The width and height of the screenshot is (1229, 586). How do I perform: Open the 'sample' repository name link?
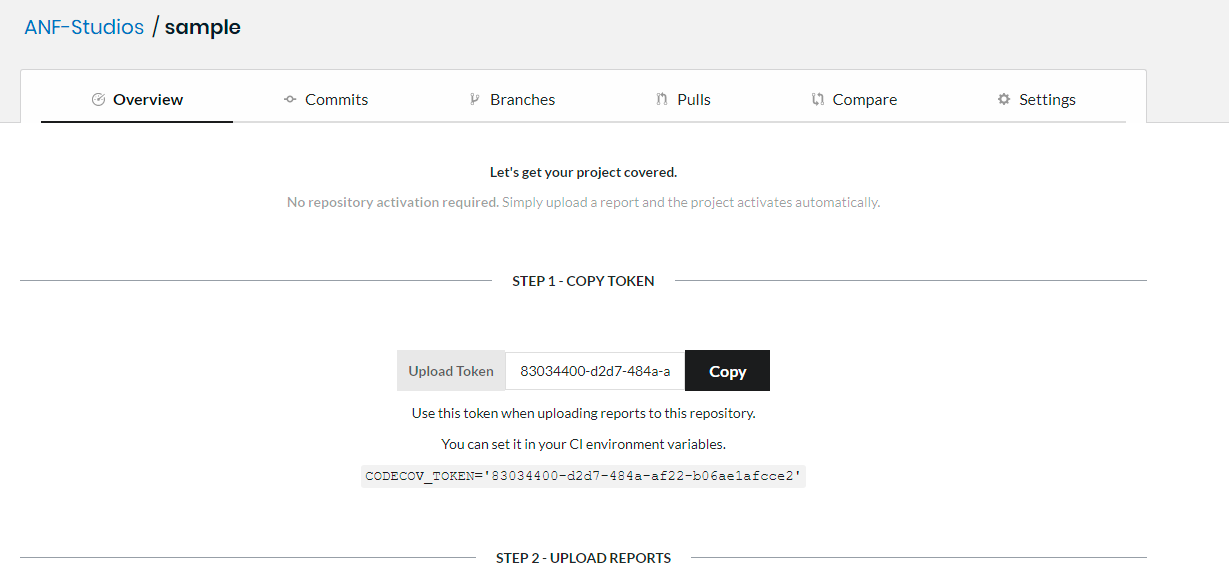[x=202, y=27]
